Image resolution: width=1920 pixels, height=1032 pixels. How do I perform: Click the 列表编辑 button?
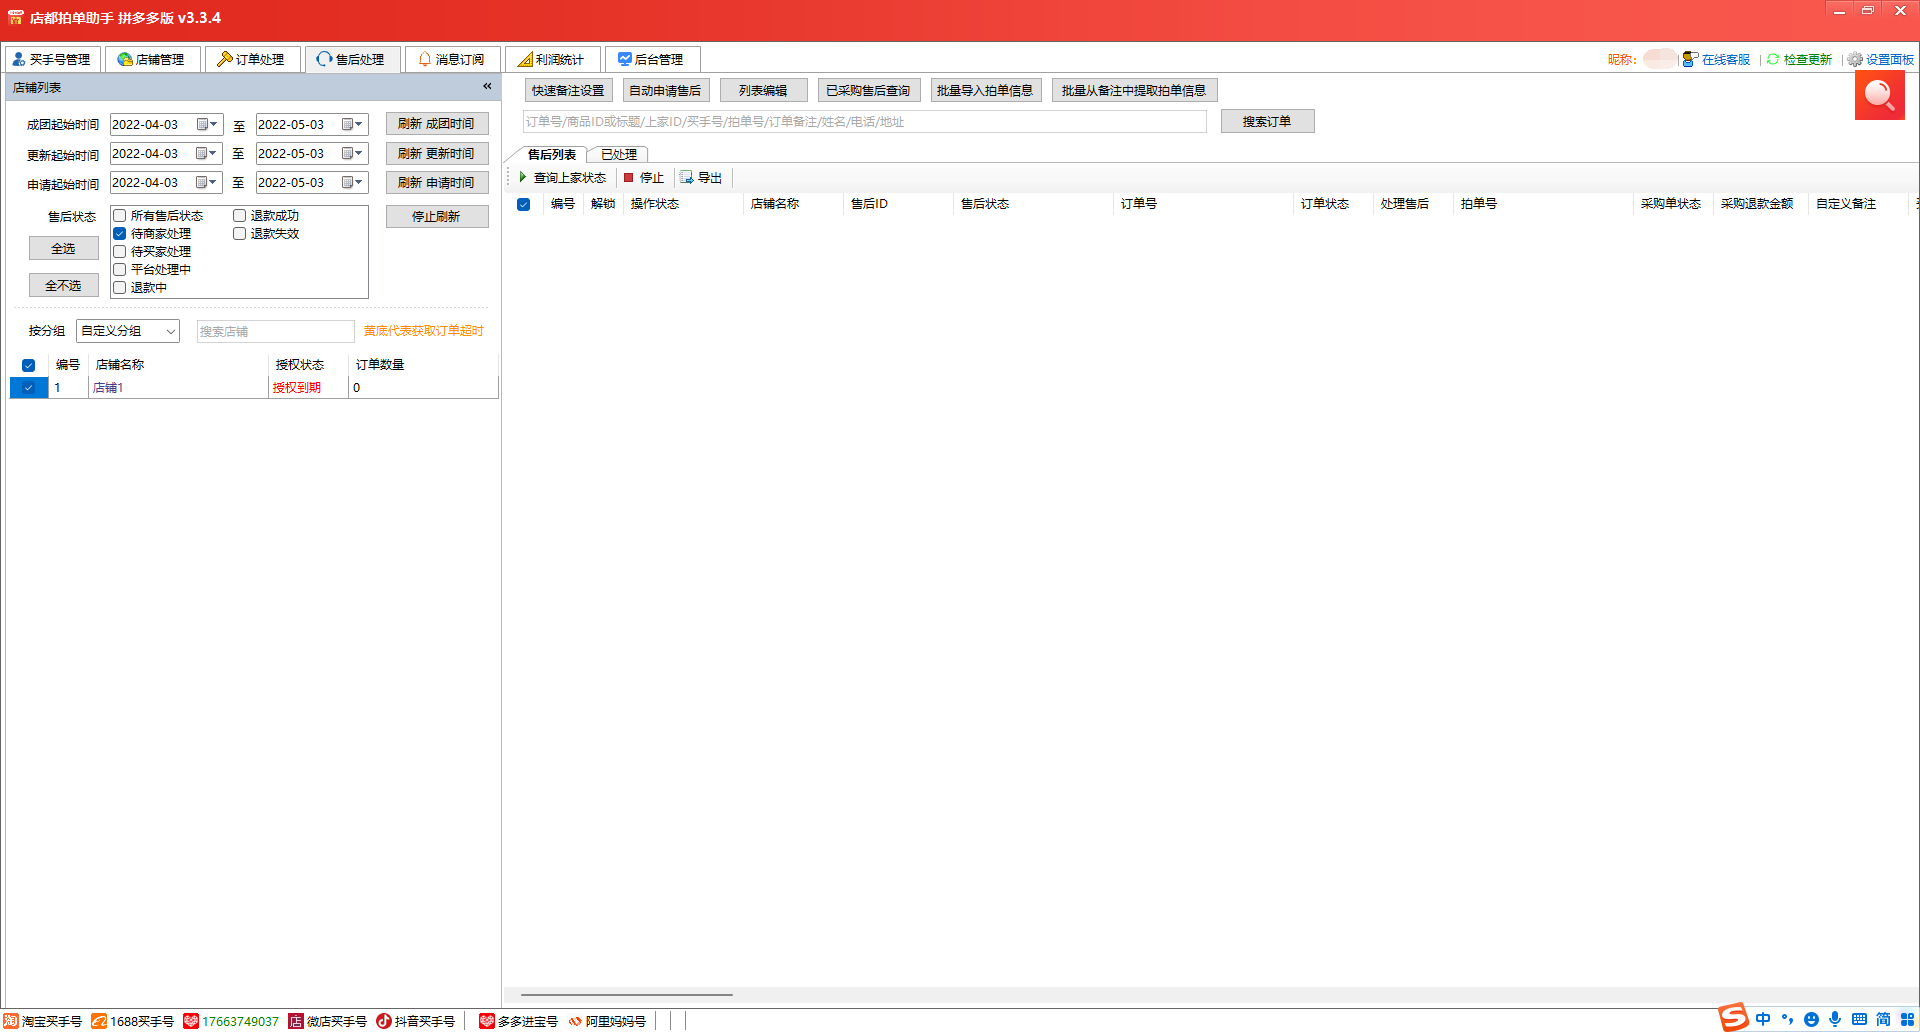763,90
